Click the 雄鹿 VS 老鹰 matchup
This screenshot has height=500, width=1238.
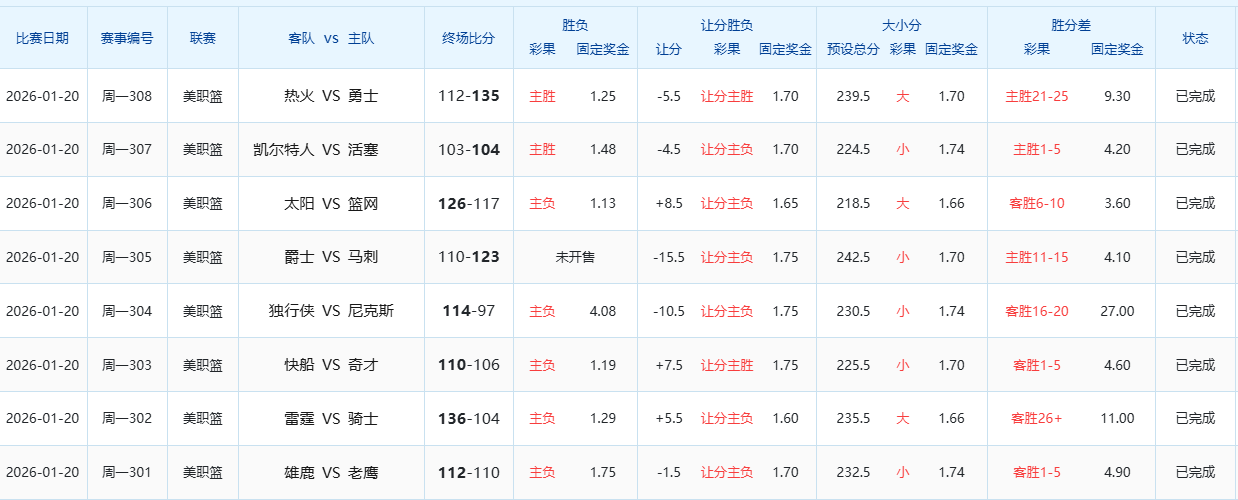click(331, 472)
